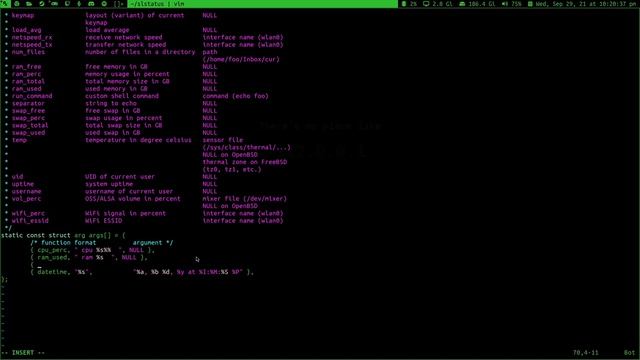Select the highlighted terminal tag in the bar

click(5, 4)
